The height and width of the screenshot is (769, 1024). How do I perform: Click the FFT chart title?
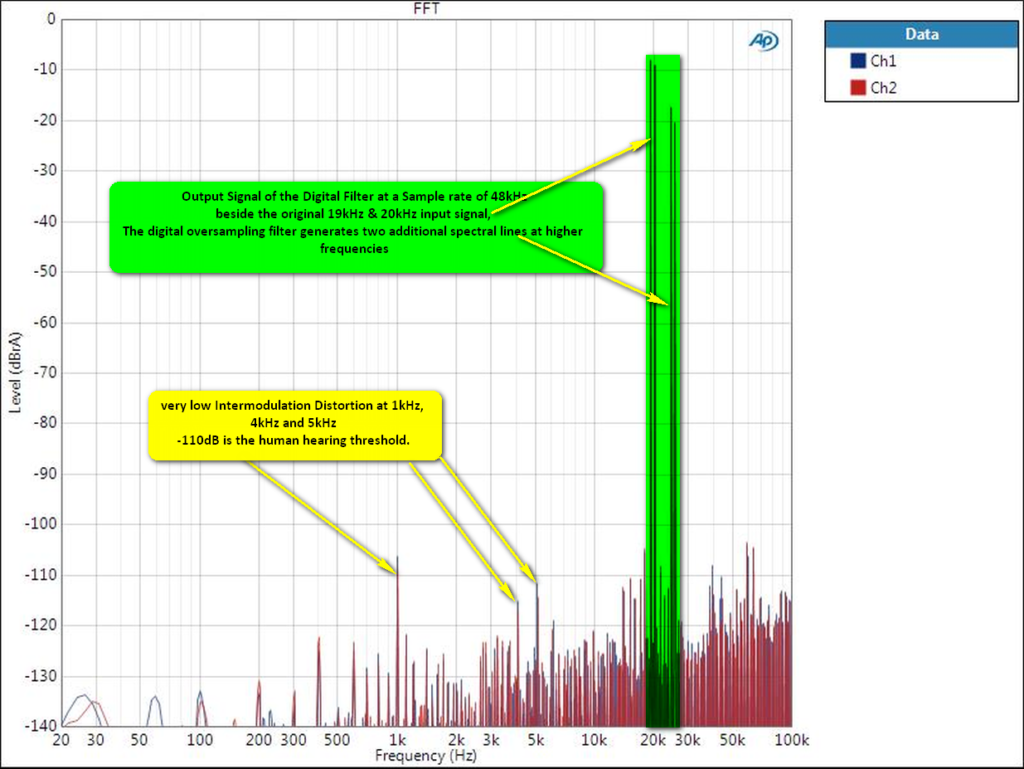tap(426, 9)
